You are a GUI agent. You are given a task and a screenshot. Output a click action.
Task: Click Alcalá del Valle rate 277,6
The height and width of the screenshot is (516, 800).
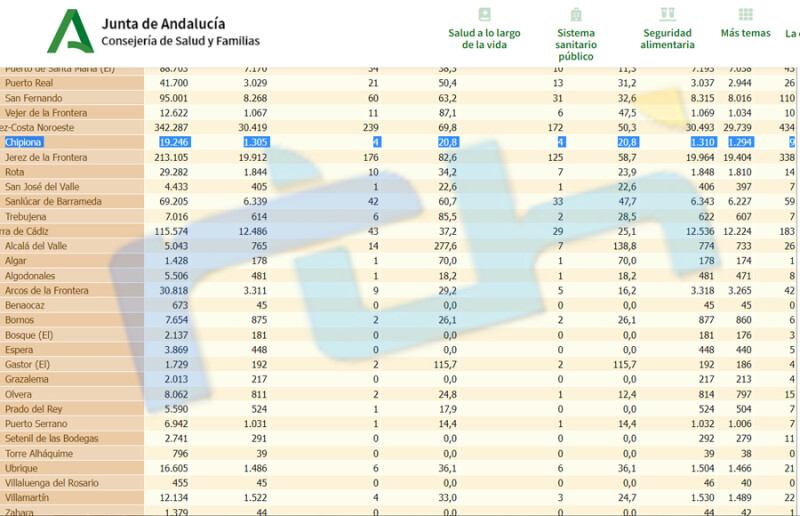click(445, 246)
